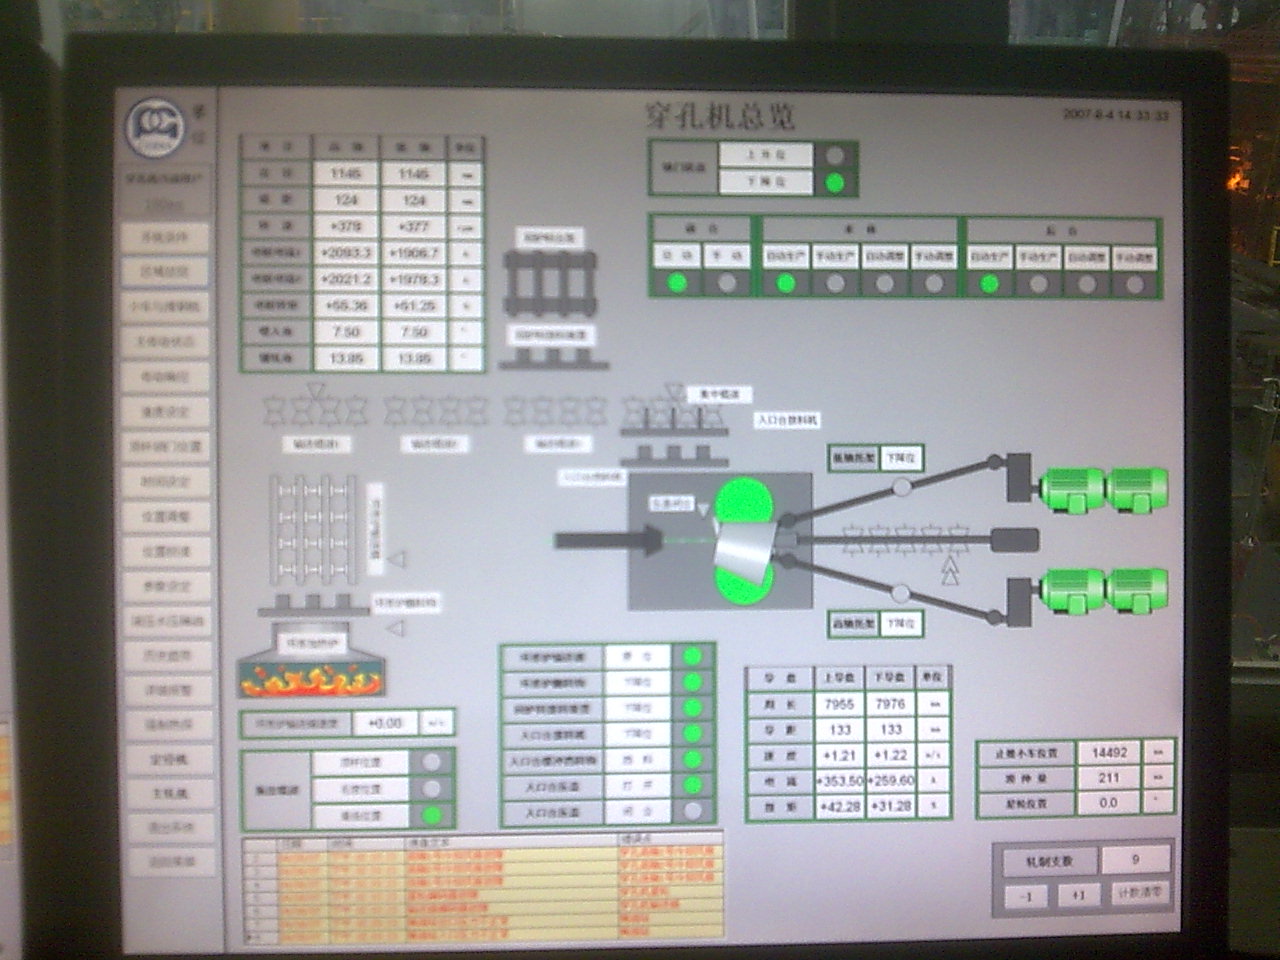This screenshot has width=1280, height=960.
Task: Click the date and time stamp
Action: coord(1115,115)
